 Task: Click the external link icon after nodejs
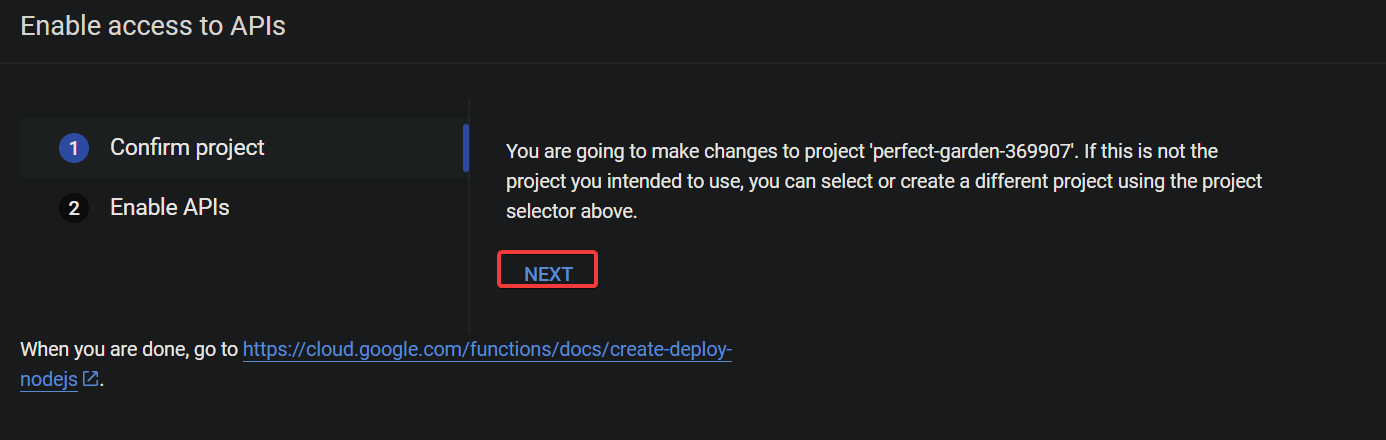pyautogui.click(x=90, y=379)
